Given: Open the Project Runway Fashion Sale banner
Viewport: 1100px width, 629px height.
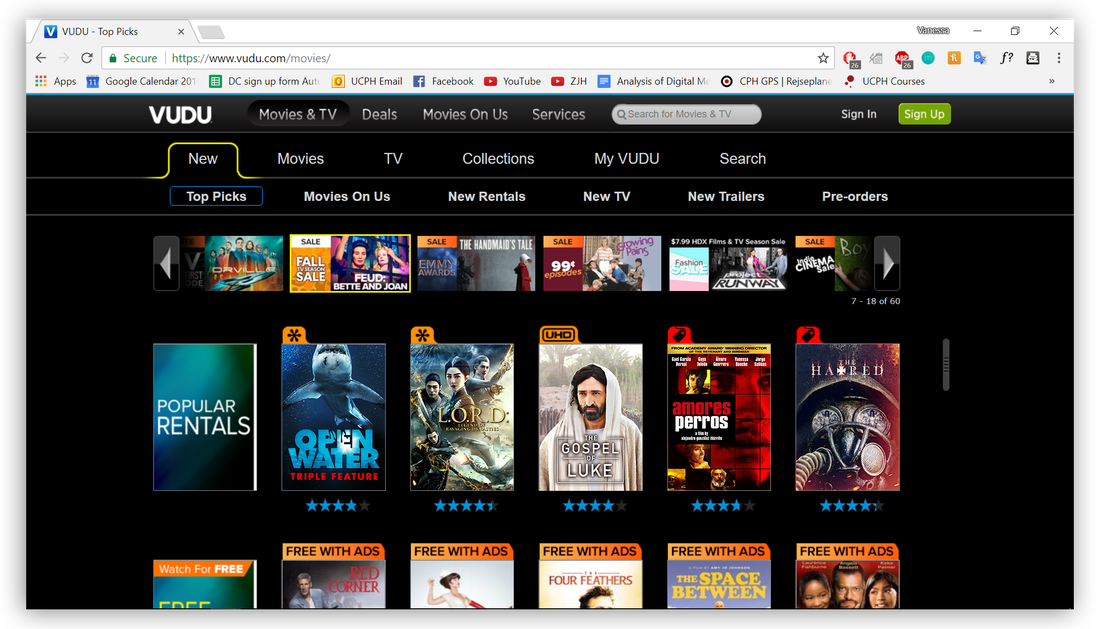Looking at the screenshot, I should pos(727,264).
